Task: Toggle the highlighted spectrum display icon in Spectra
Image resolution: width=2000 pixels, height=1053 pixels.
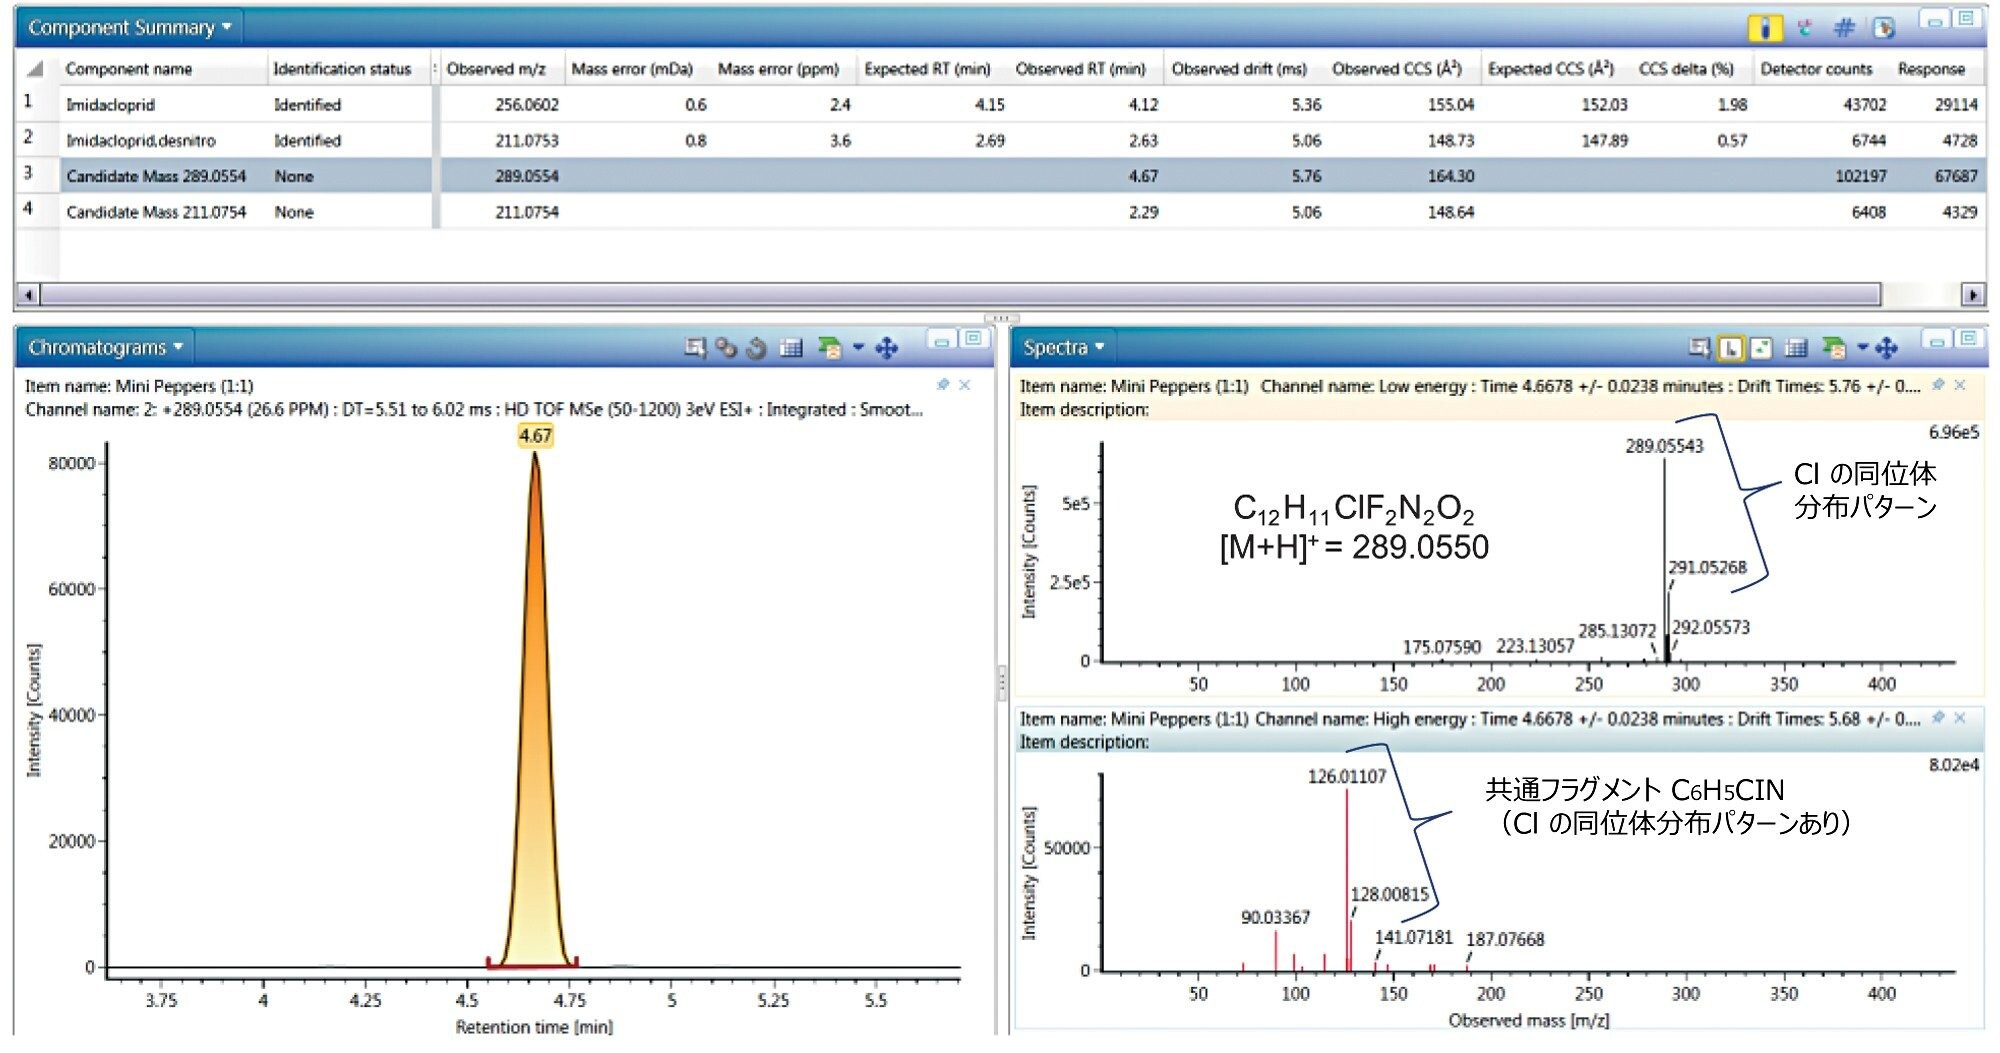Action: tap(1730, 348)
